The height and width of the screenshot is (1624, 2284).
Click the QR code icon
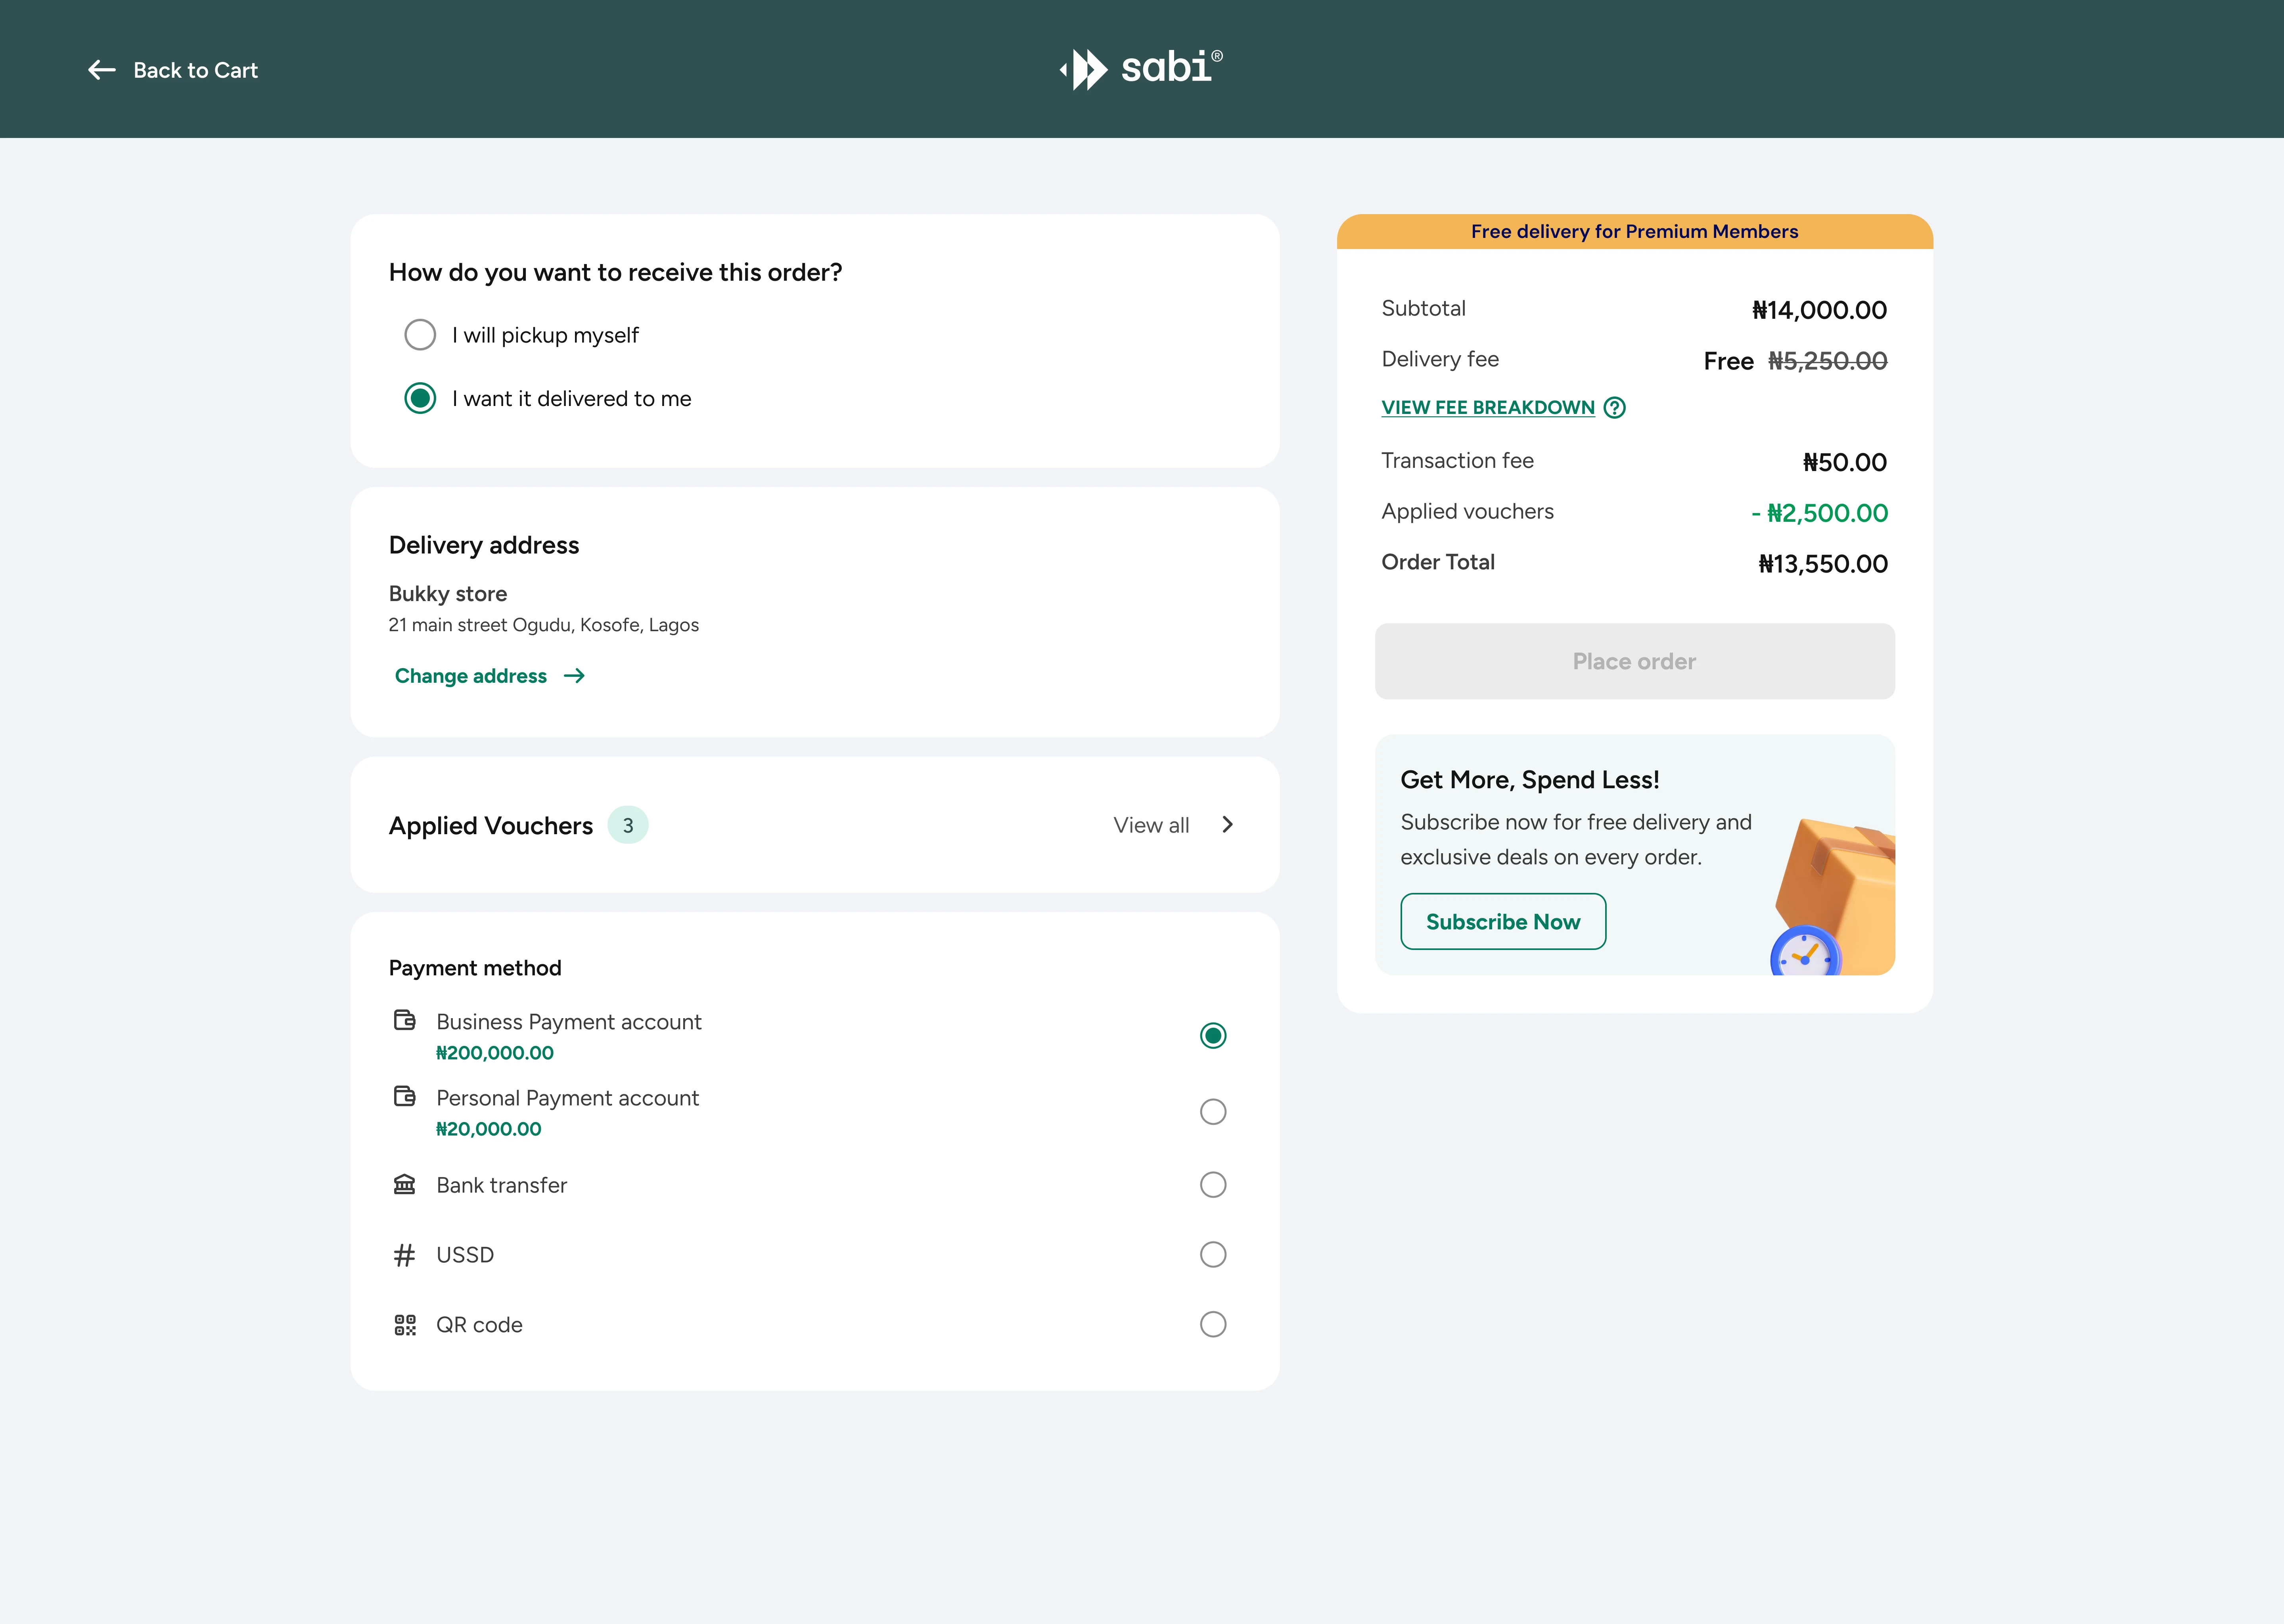click(x=404, y=1325)
